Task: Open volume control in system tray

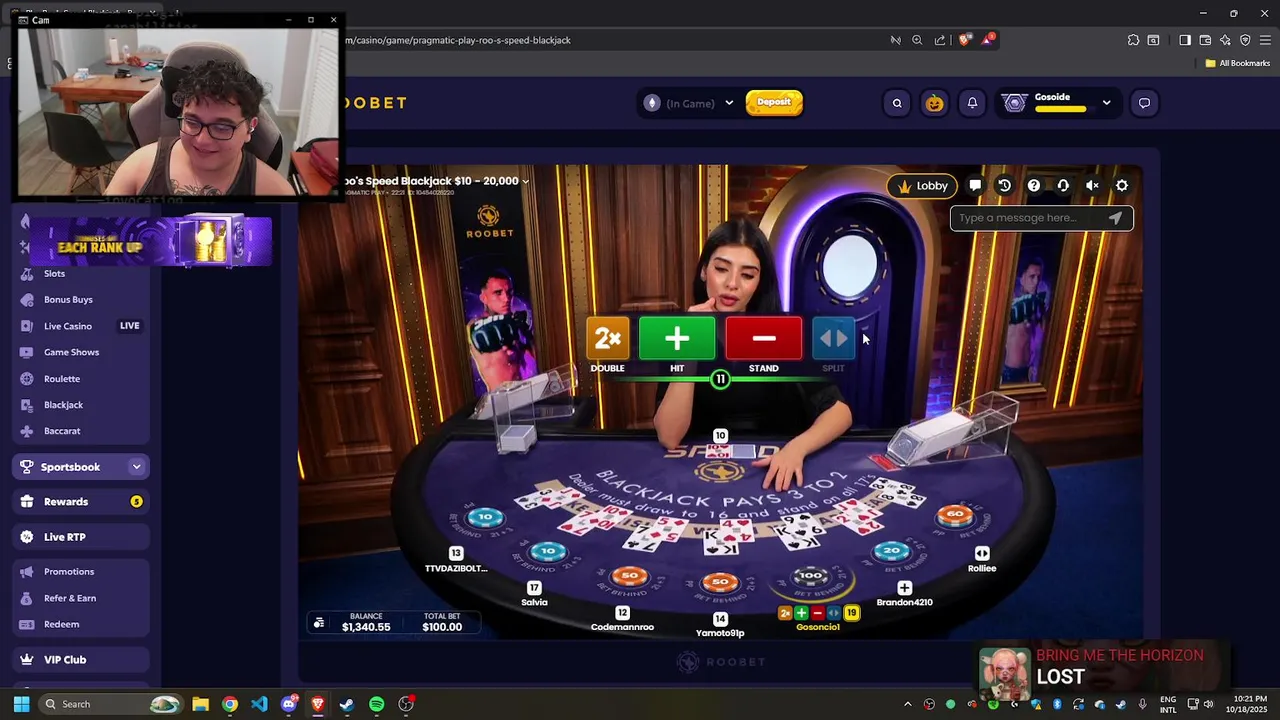Action: 1209,704
